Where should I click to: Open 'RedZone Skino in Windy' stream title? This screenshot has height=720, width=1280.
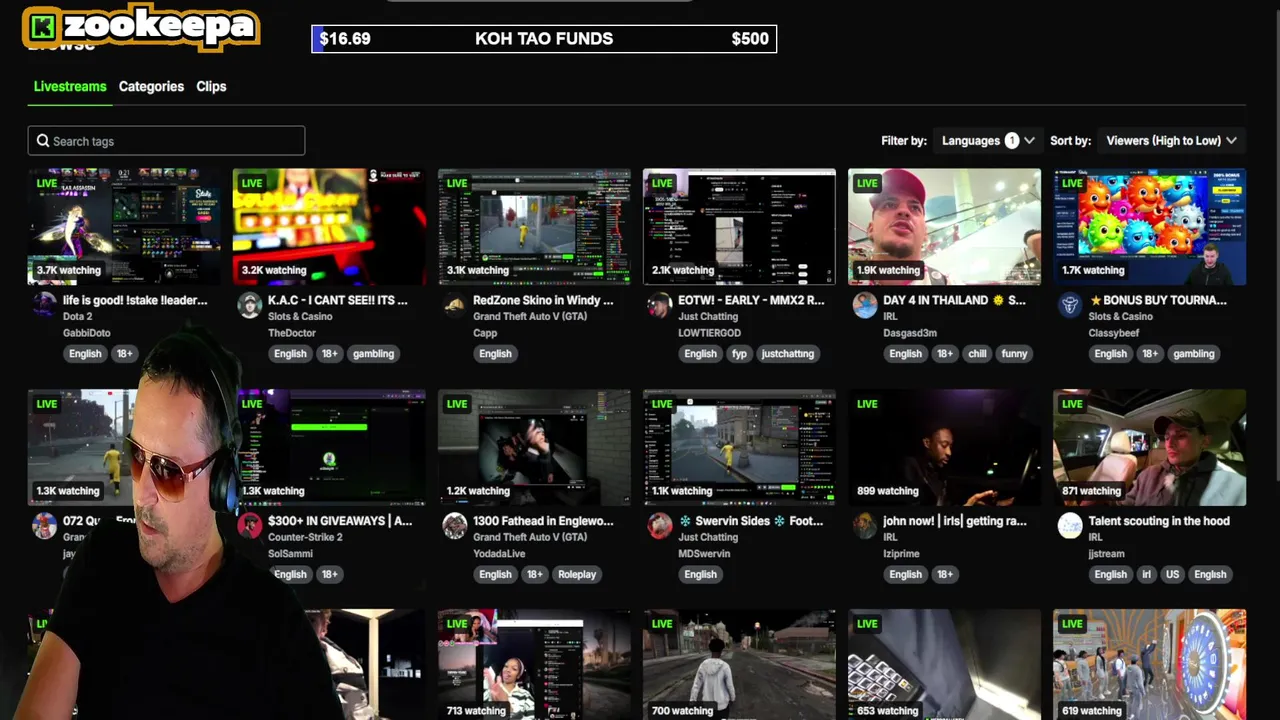coord(543,300)
